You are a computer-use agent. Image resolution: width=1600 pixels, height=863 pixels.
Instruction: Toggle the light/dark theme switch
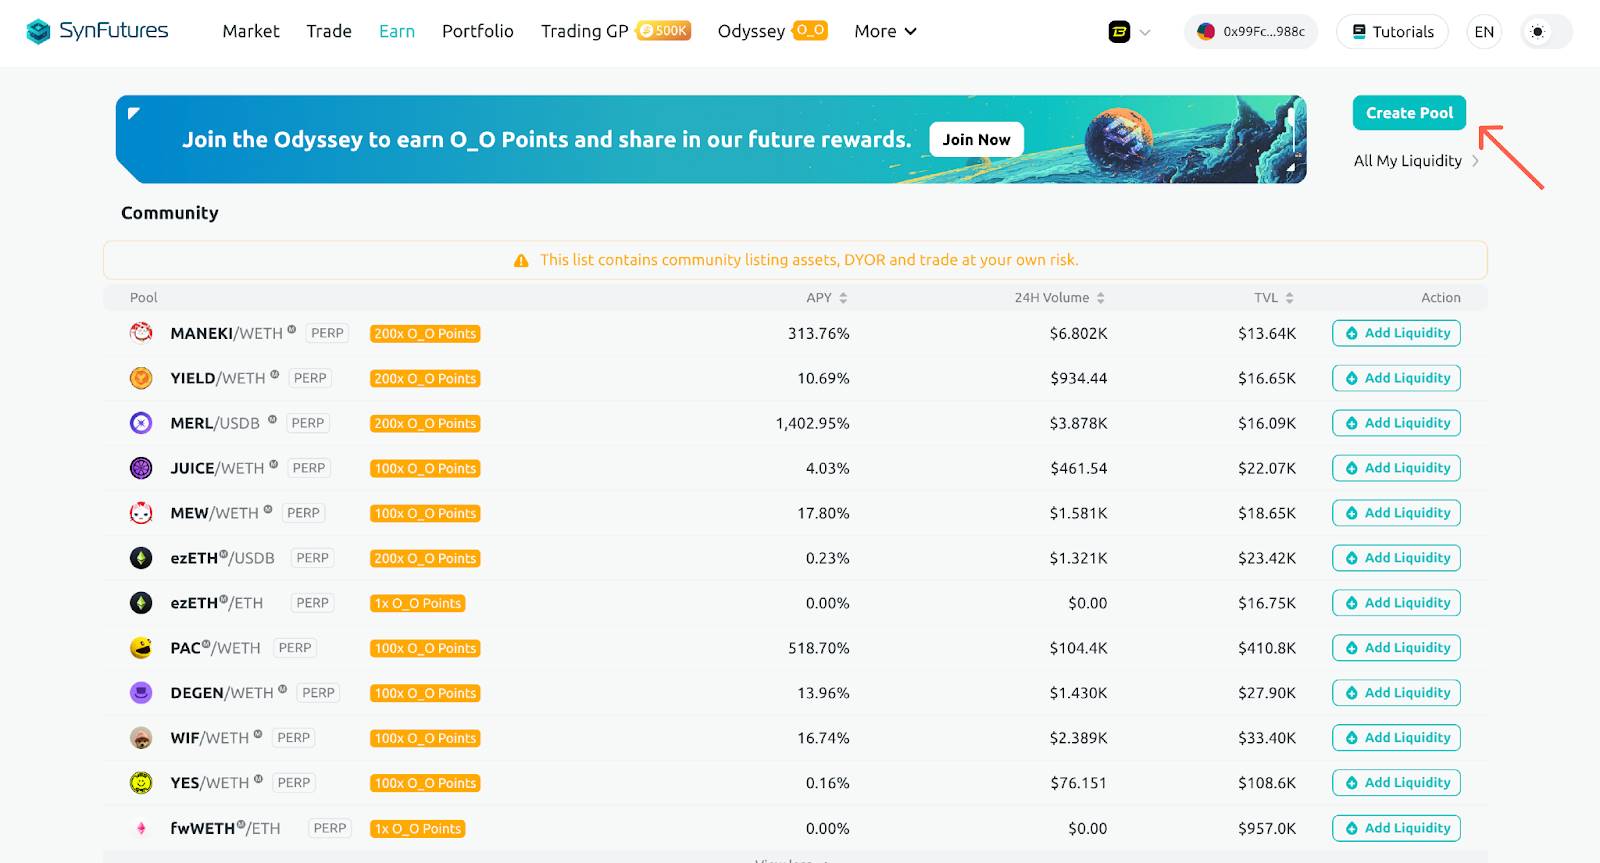click(1545, 32)
